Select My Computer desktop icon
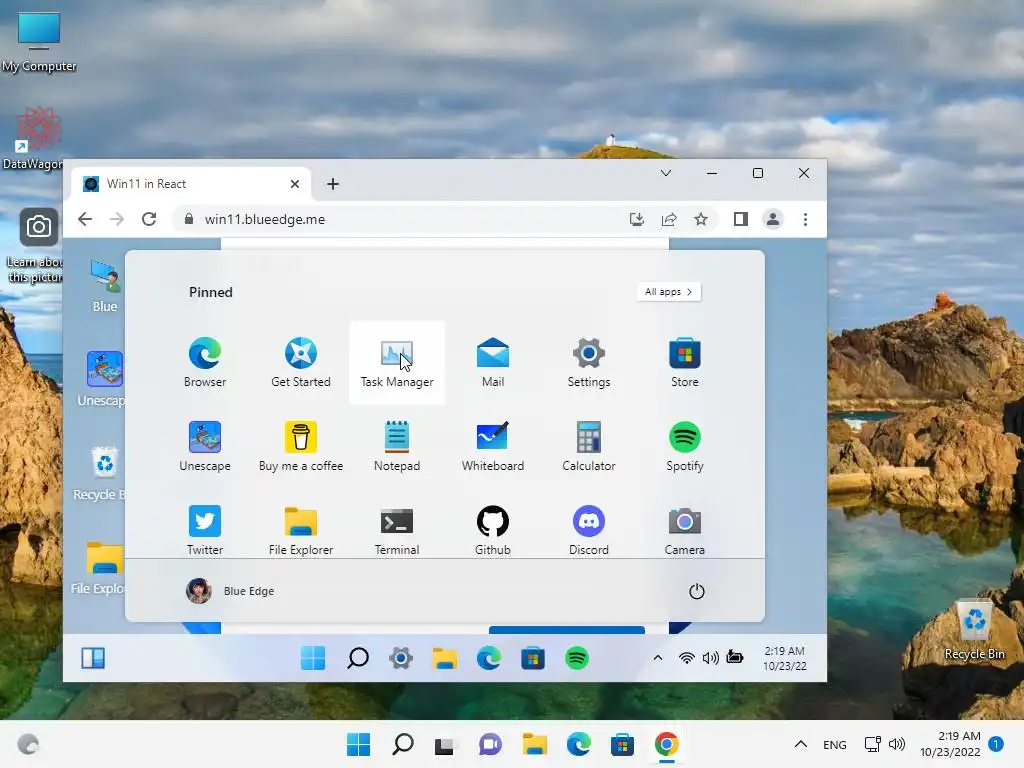The width and height of the screenshot is (1024, 768). (39, 42)
